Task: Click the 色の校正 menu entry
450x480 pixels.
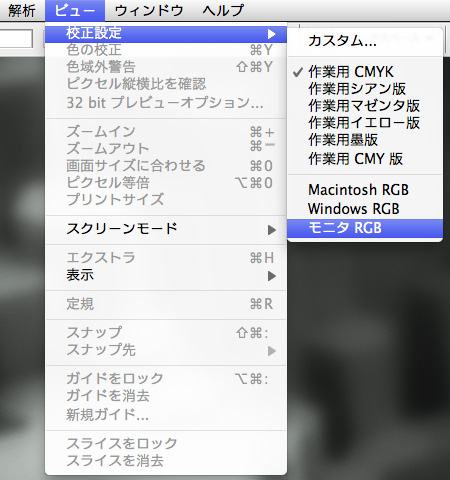Action: click(166, 50)
